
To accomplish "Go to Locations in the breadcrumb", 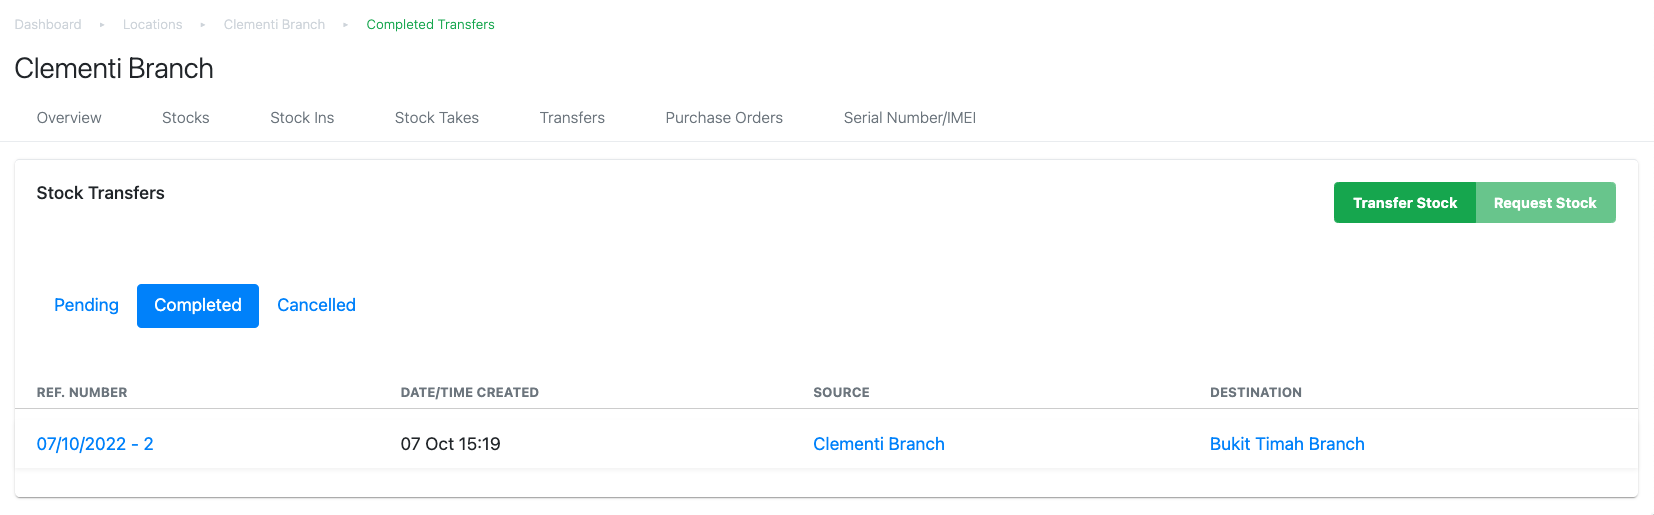I will pyautogui.click(x=152, y=24).
